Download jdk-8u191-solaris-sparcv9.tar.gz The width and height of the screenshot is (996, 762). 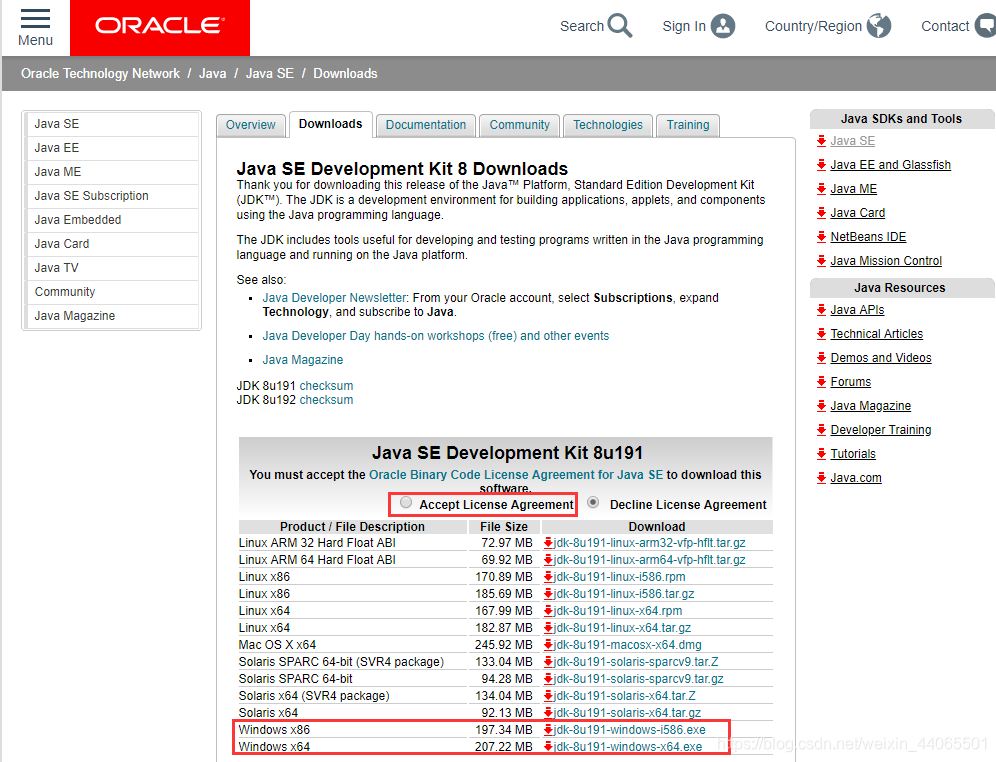coord(638,679)
